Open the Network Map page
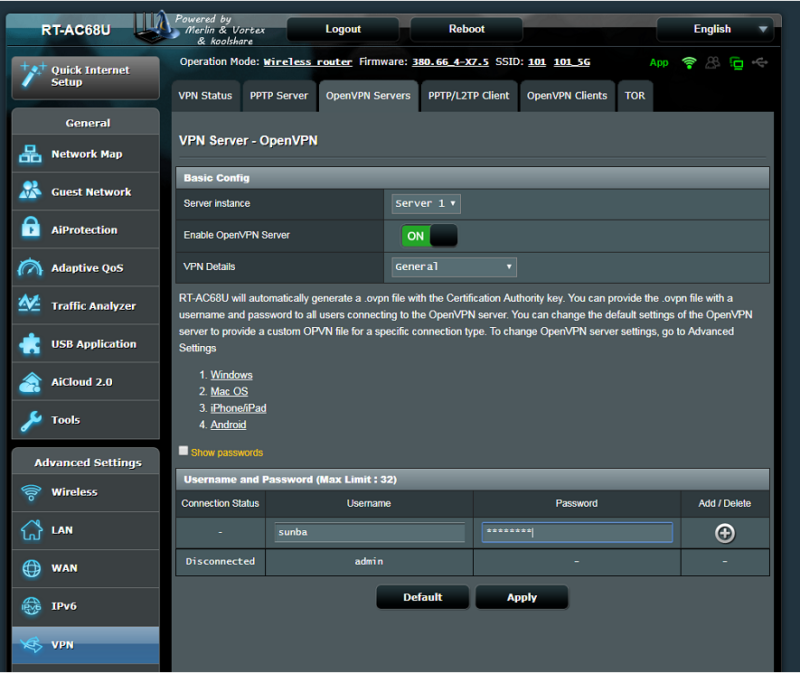Image resolution: width=800 pixels, height=673 pixels. click(x=84, y=153)
